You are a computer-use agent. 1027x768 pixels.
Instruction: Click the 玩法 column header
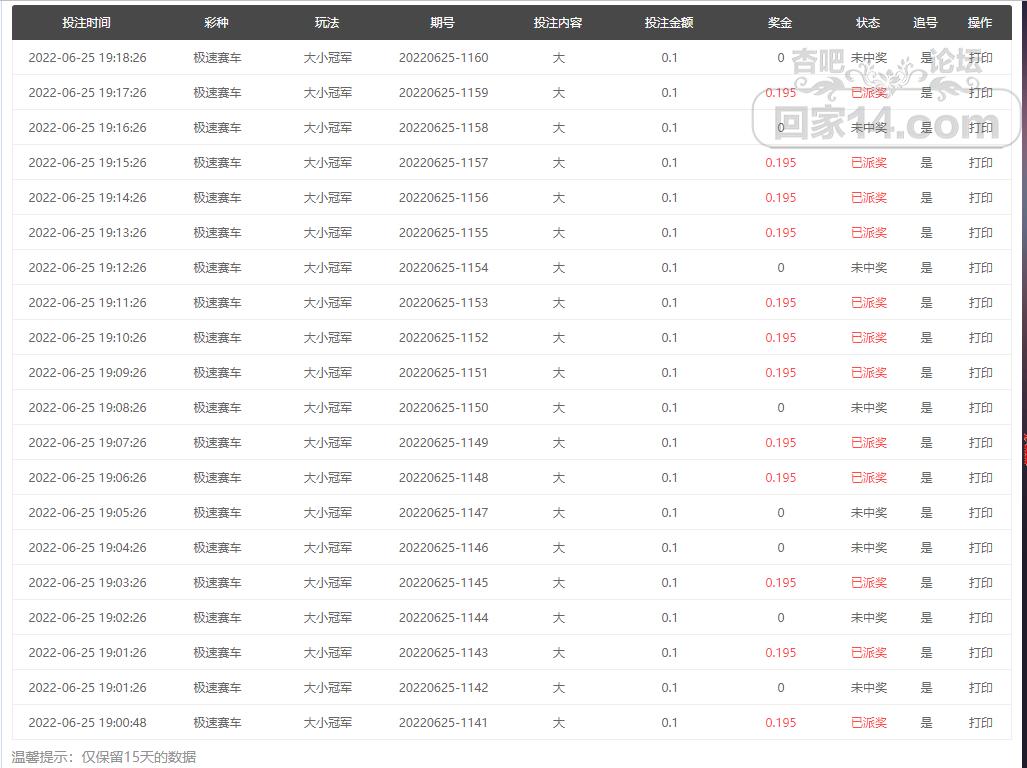pos(327,23)
